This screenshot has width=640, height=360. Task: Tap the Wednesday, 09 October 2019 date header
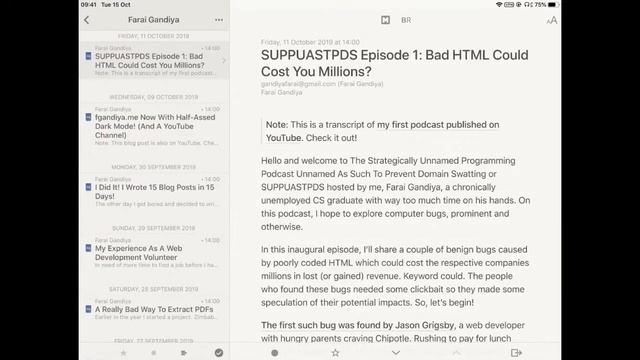click(x=153, y=97)
